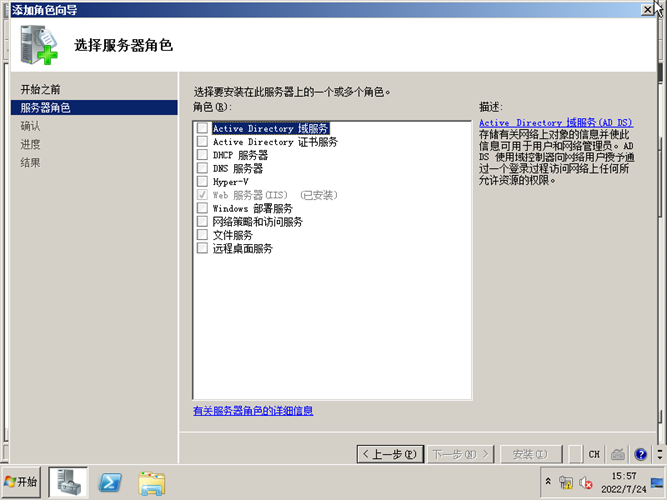Screen dimensions: 667x500
Task: Open the 结果 wizard step
Action: 30,163
